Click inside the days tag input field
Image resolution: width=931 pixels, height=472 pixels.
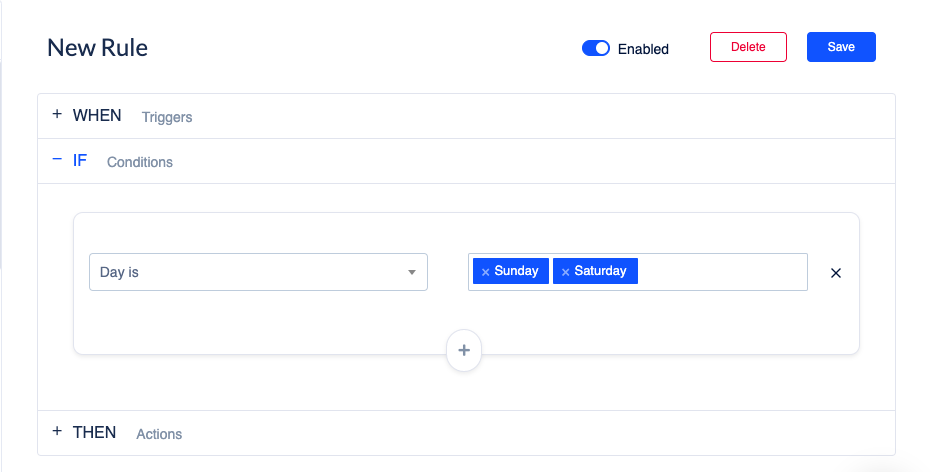(x=721, y=272)
